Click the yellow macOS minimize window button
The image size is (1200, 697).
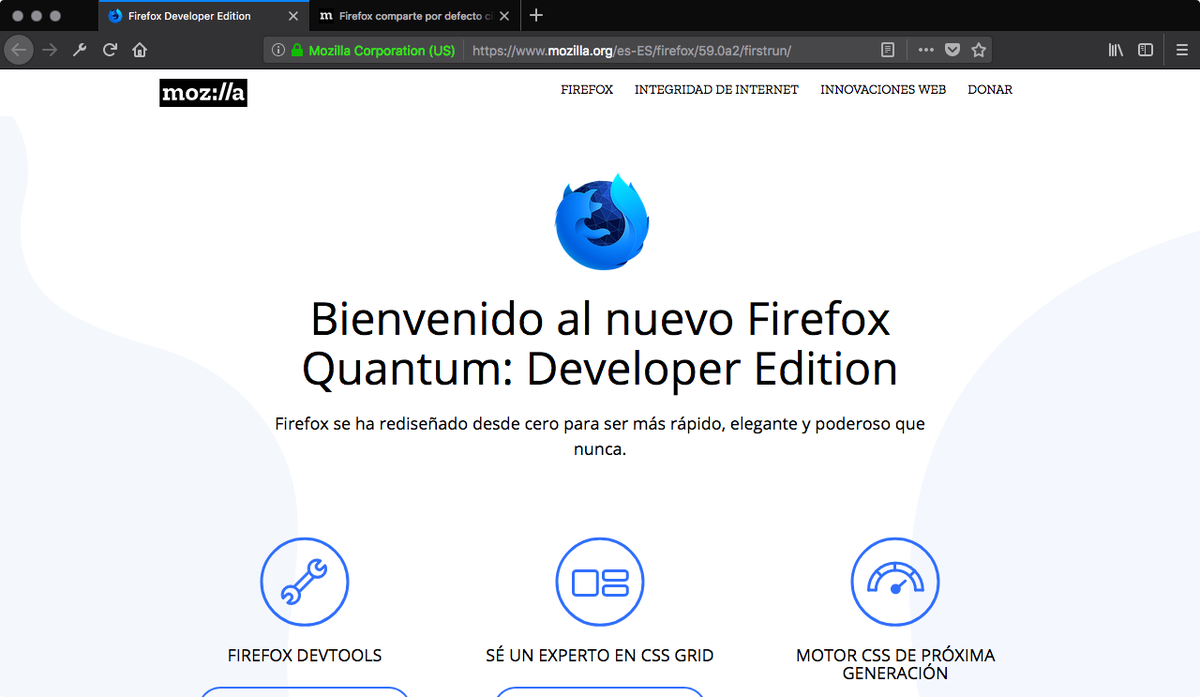pyautogui.click(x=35, y=16)
